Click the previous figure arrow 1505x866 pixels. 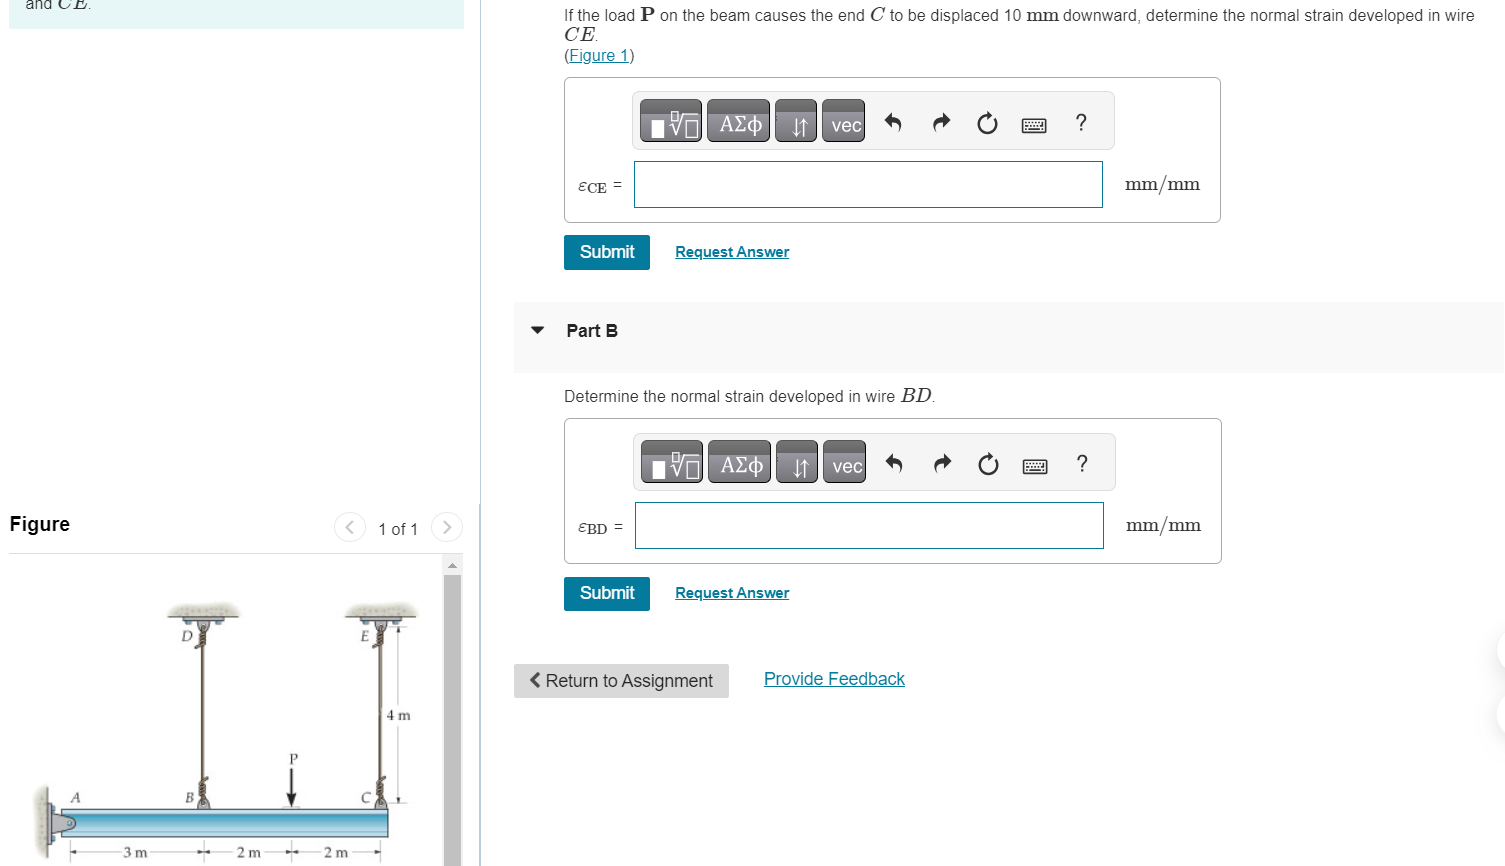point(350,527)
